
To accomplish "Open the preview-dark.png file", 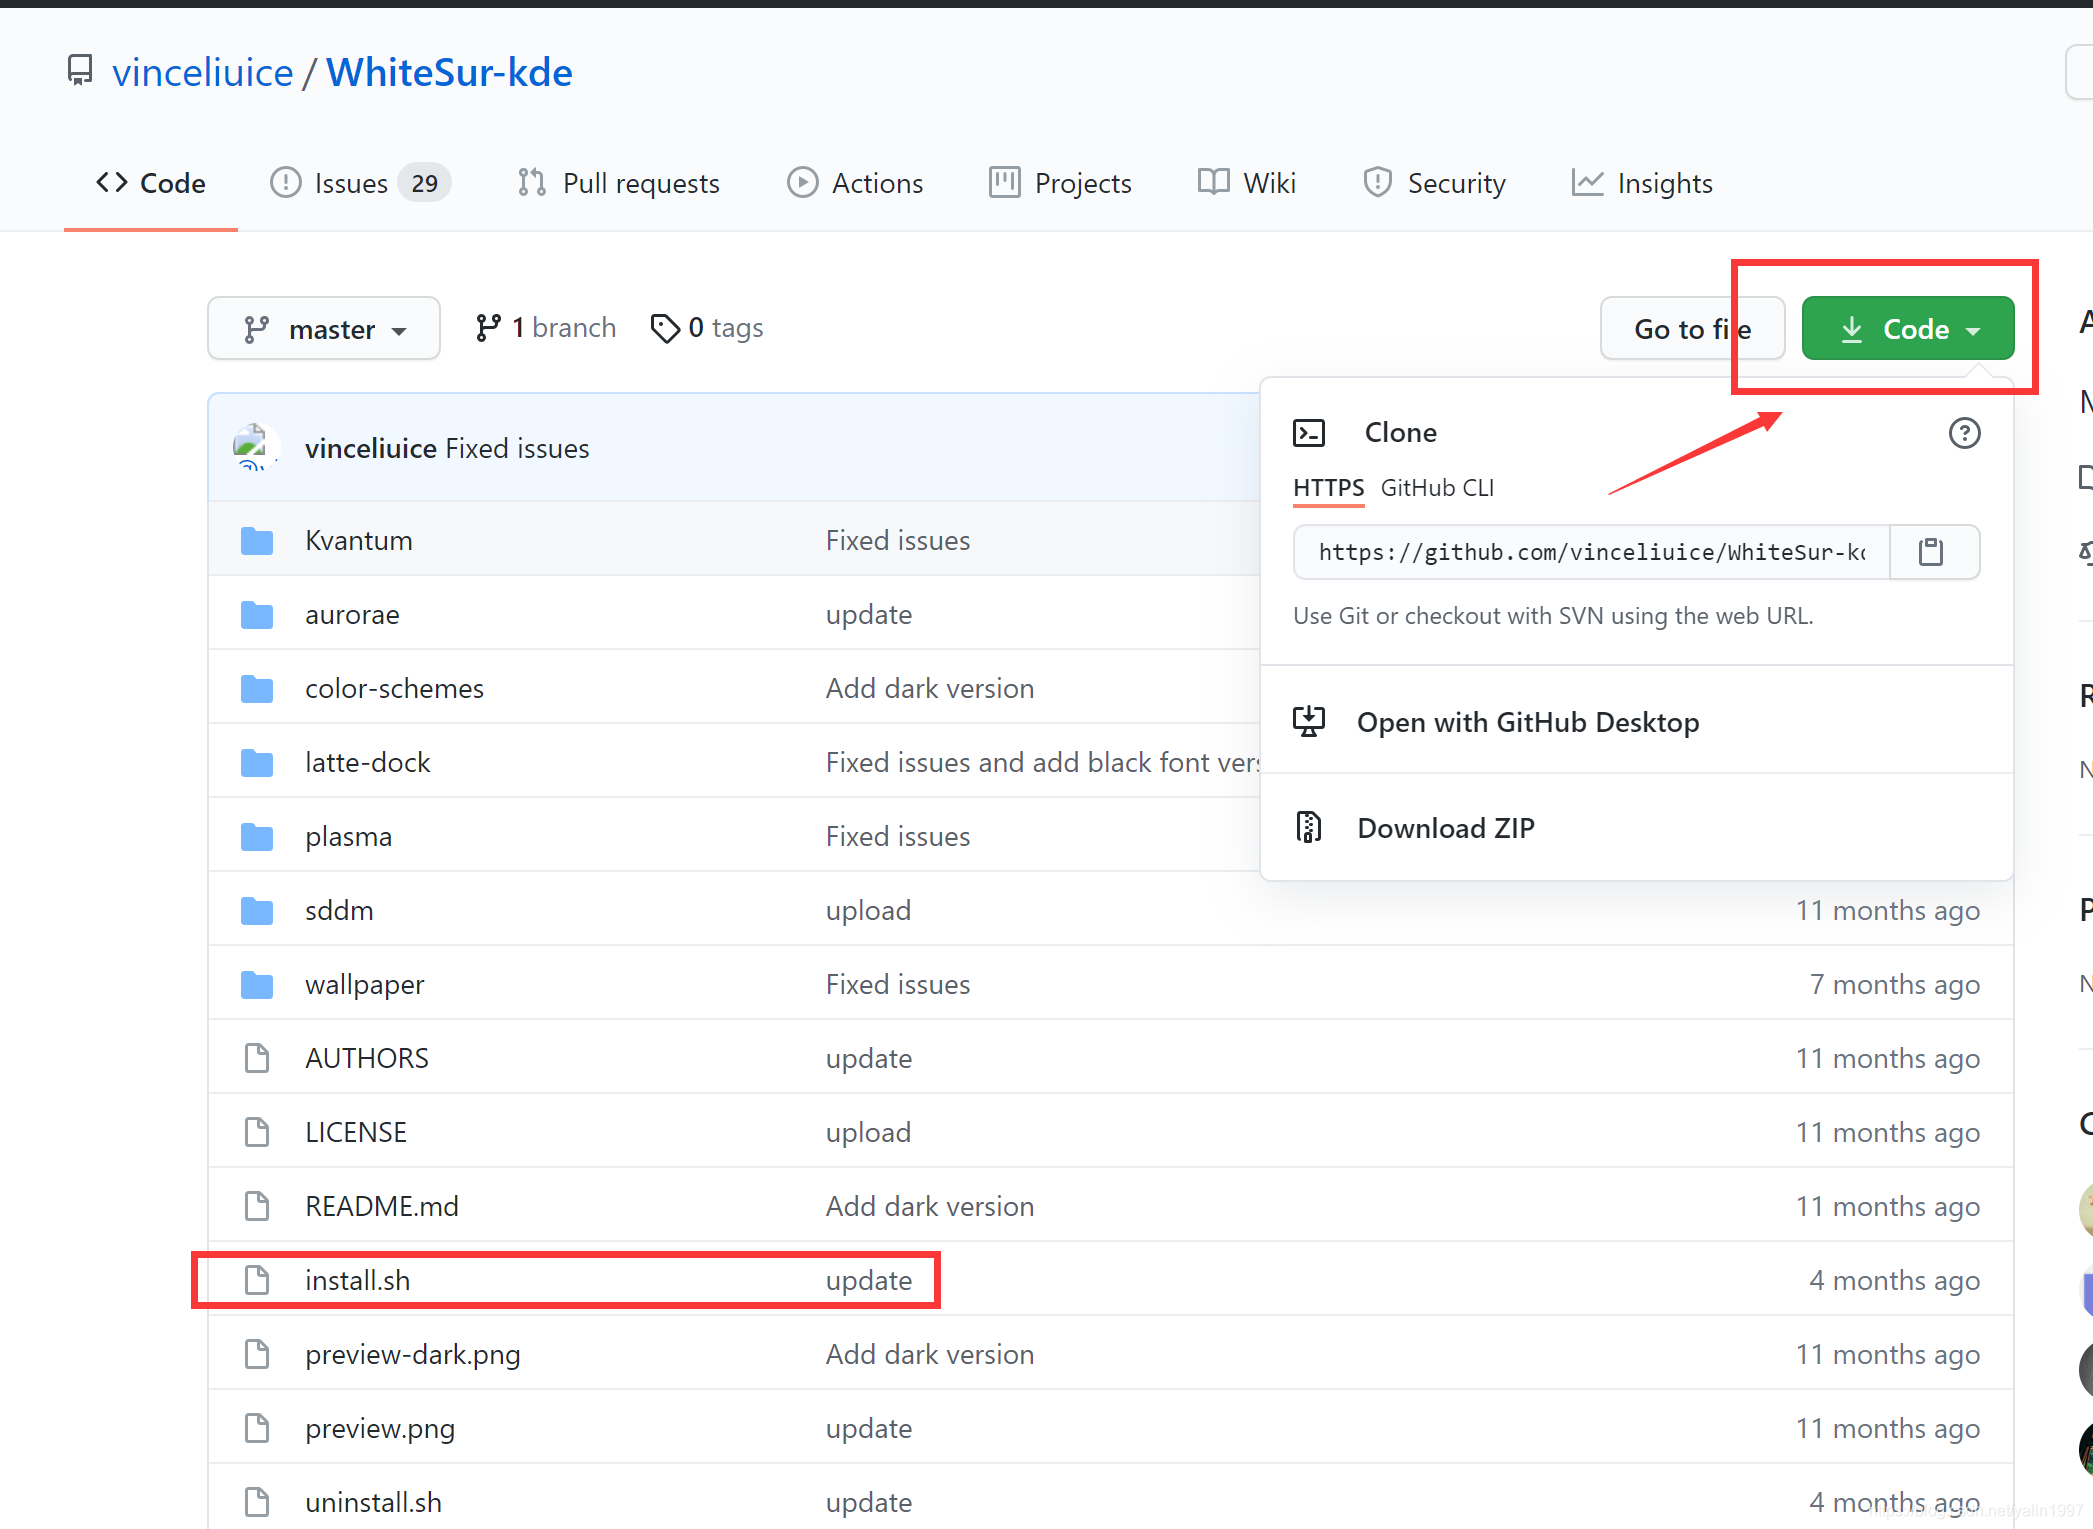I will pos(413,1354).
